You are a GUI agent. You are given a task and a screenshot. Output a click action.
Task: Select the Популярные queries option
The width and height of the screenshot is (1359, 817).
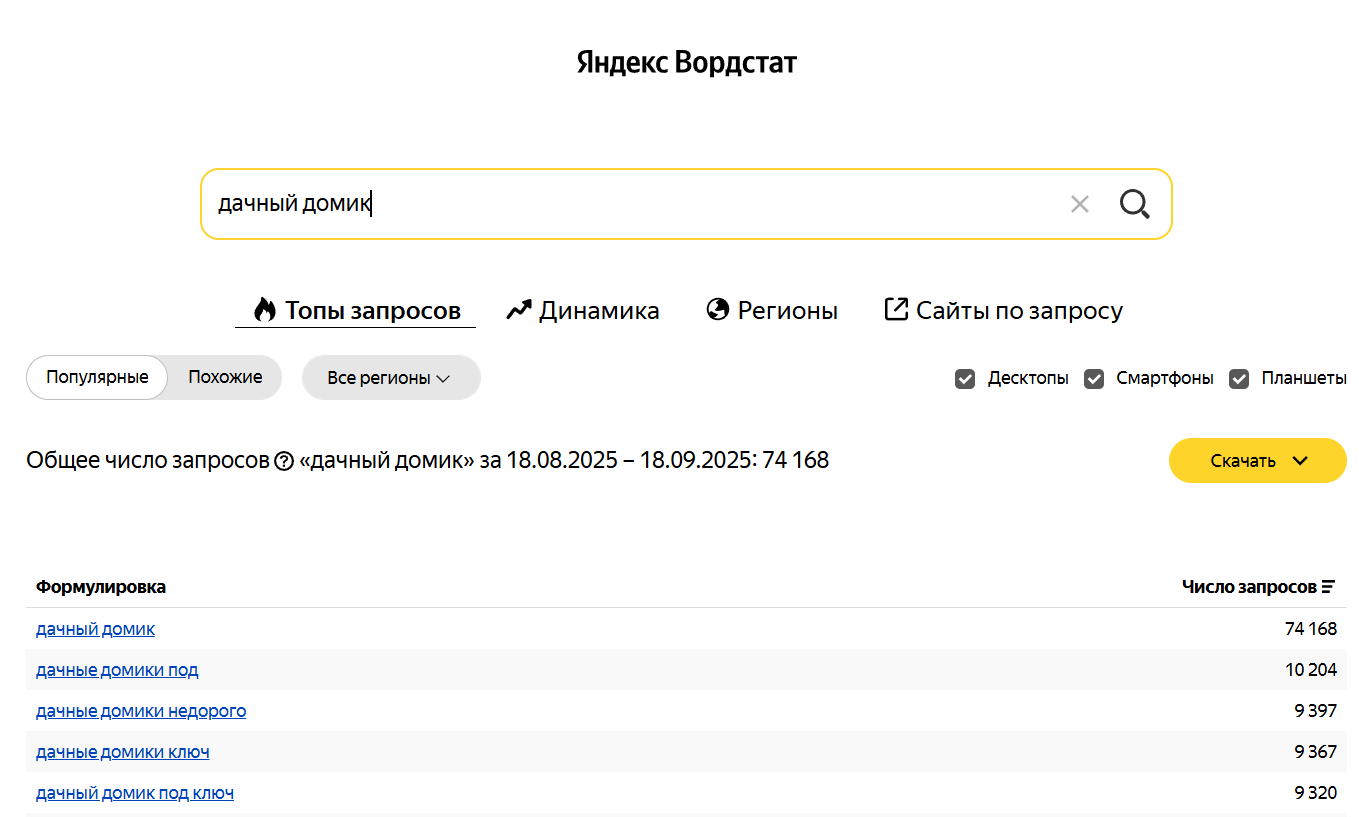coord(97,377)
